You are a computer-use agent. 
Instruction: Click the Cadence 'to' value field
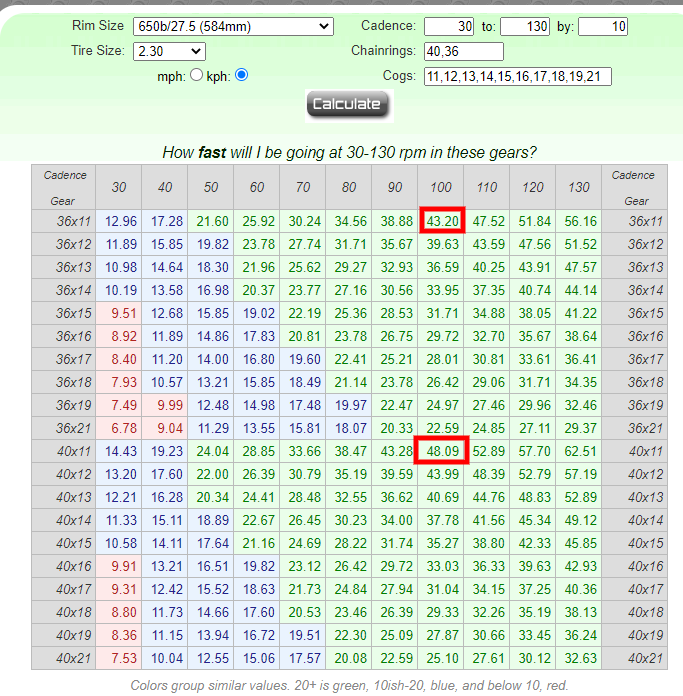524,26
